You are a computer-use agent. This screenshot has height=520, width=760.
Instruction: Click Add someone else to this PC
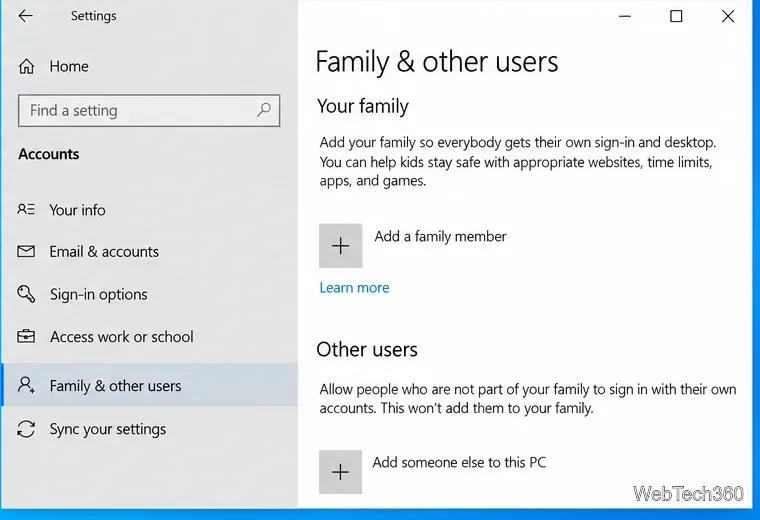[459, 462]
